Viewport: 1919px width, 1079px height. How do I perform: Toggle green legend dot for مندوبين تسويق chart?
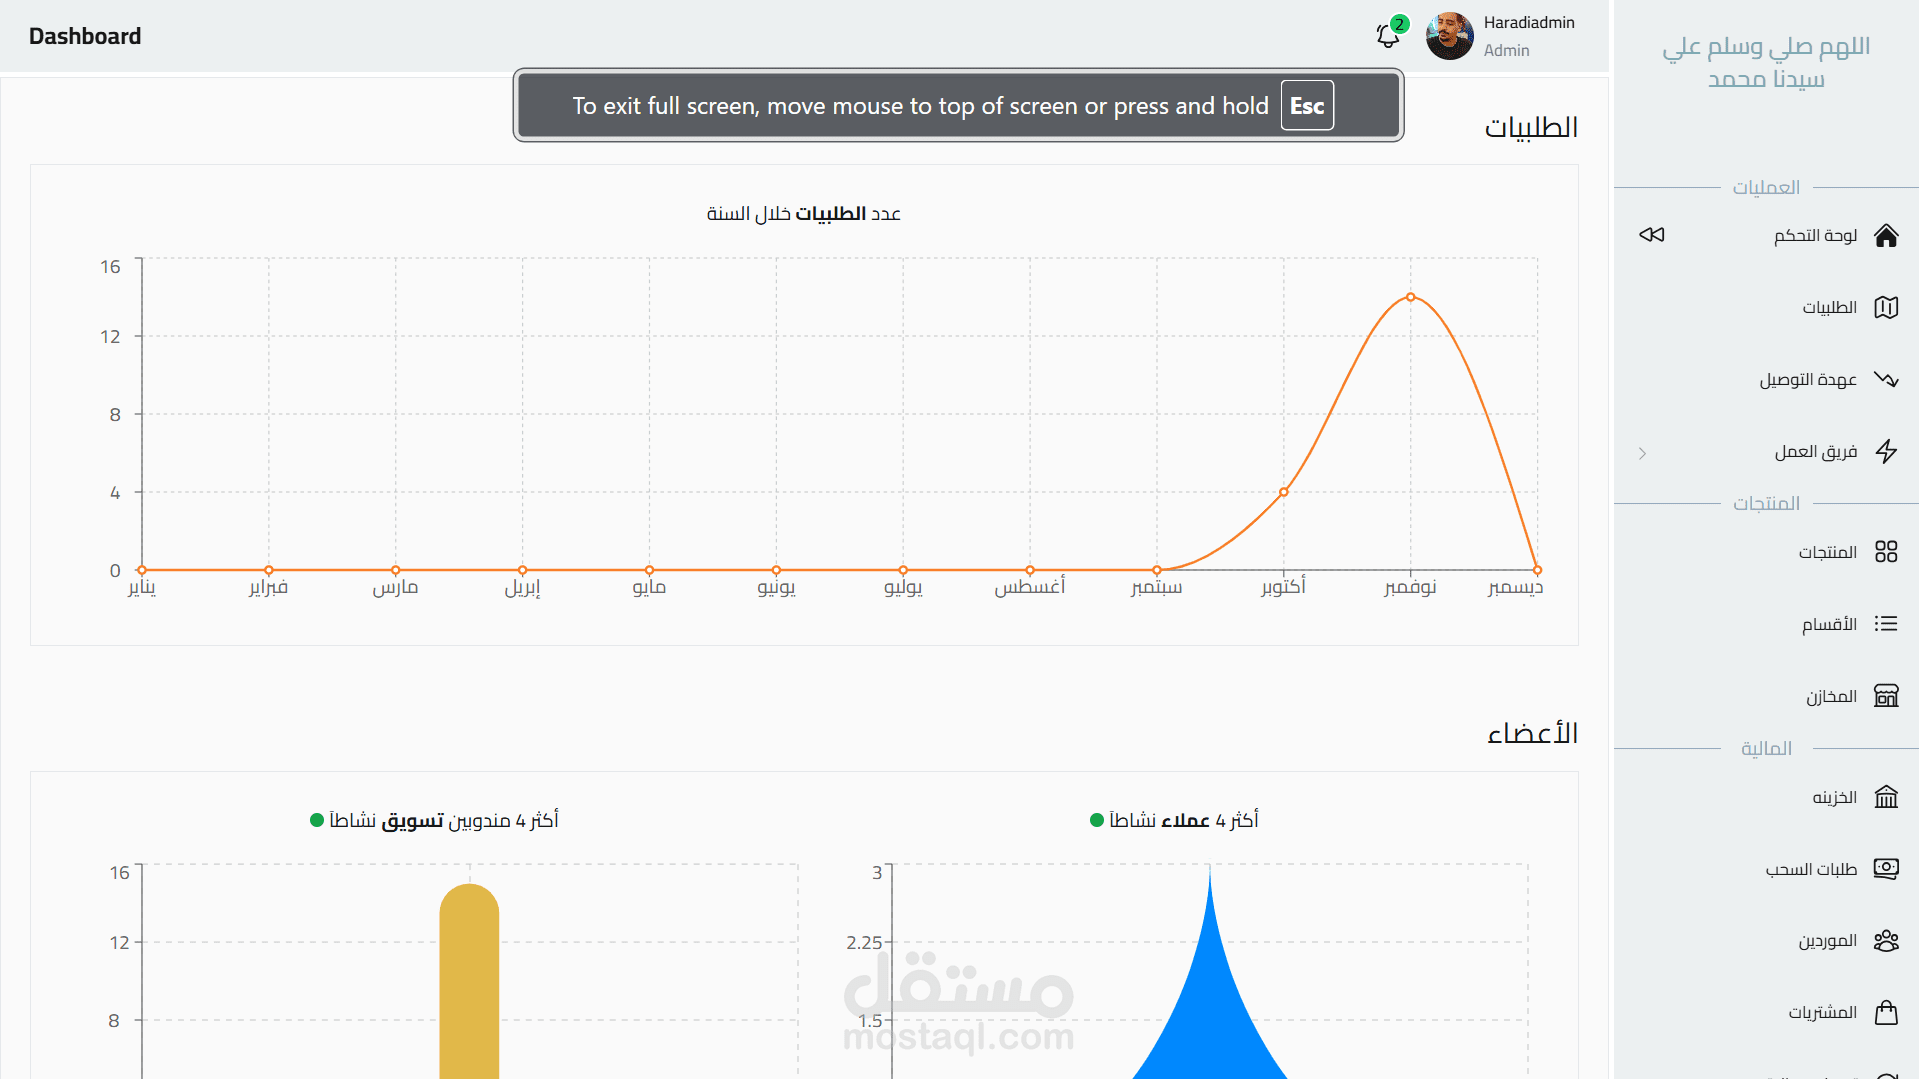pyautogui.click(x=317, y=820)
